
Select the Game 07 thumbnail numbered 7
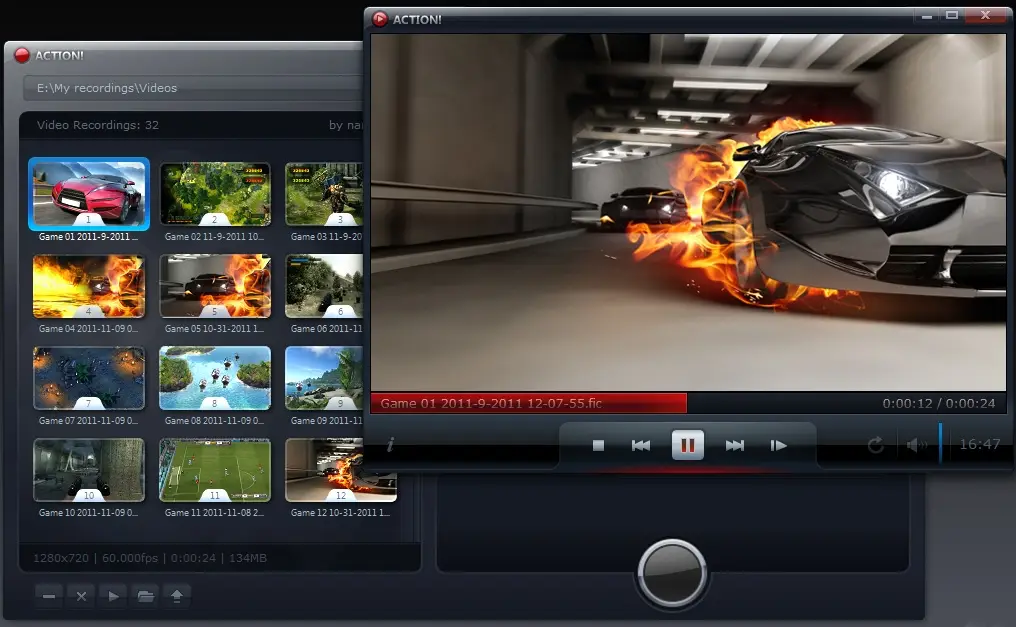coord(89,378)
